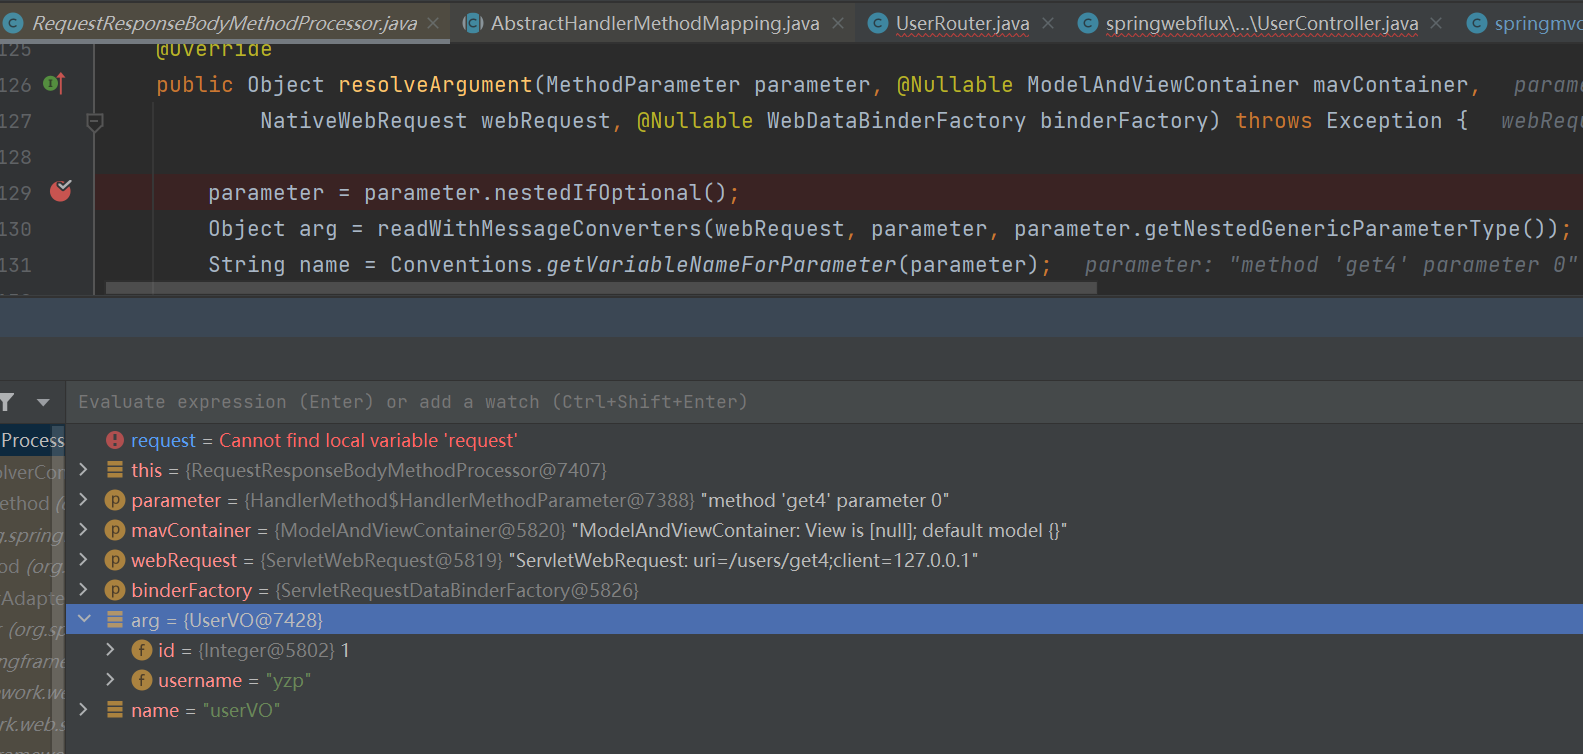Select username = "yzp" value
Image resolution: width=1583 pixels, height=754 pixels.
[x=289, y=680]
